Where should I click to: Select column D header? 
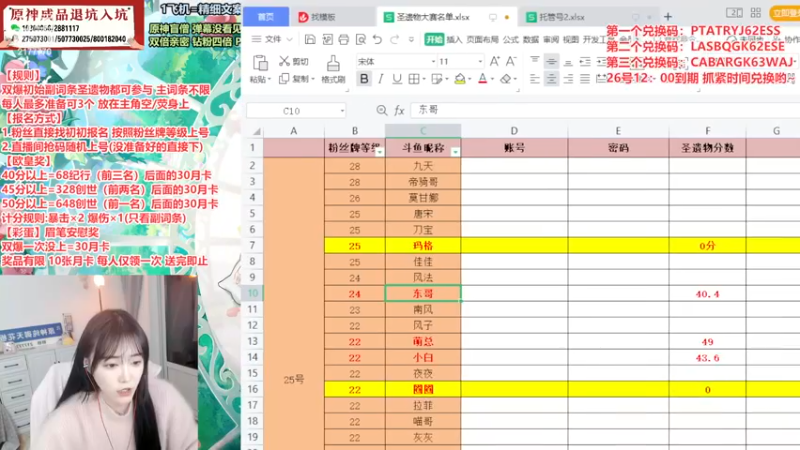click(x=514, y=131)
